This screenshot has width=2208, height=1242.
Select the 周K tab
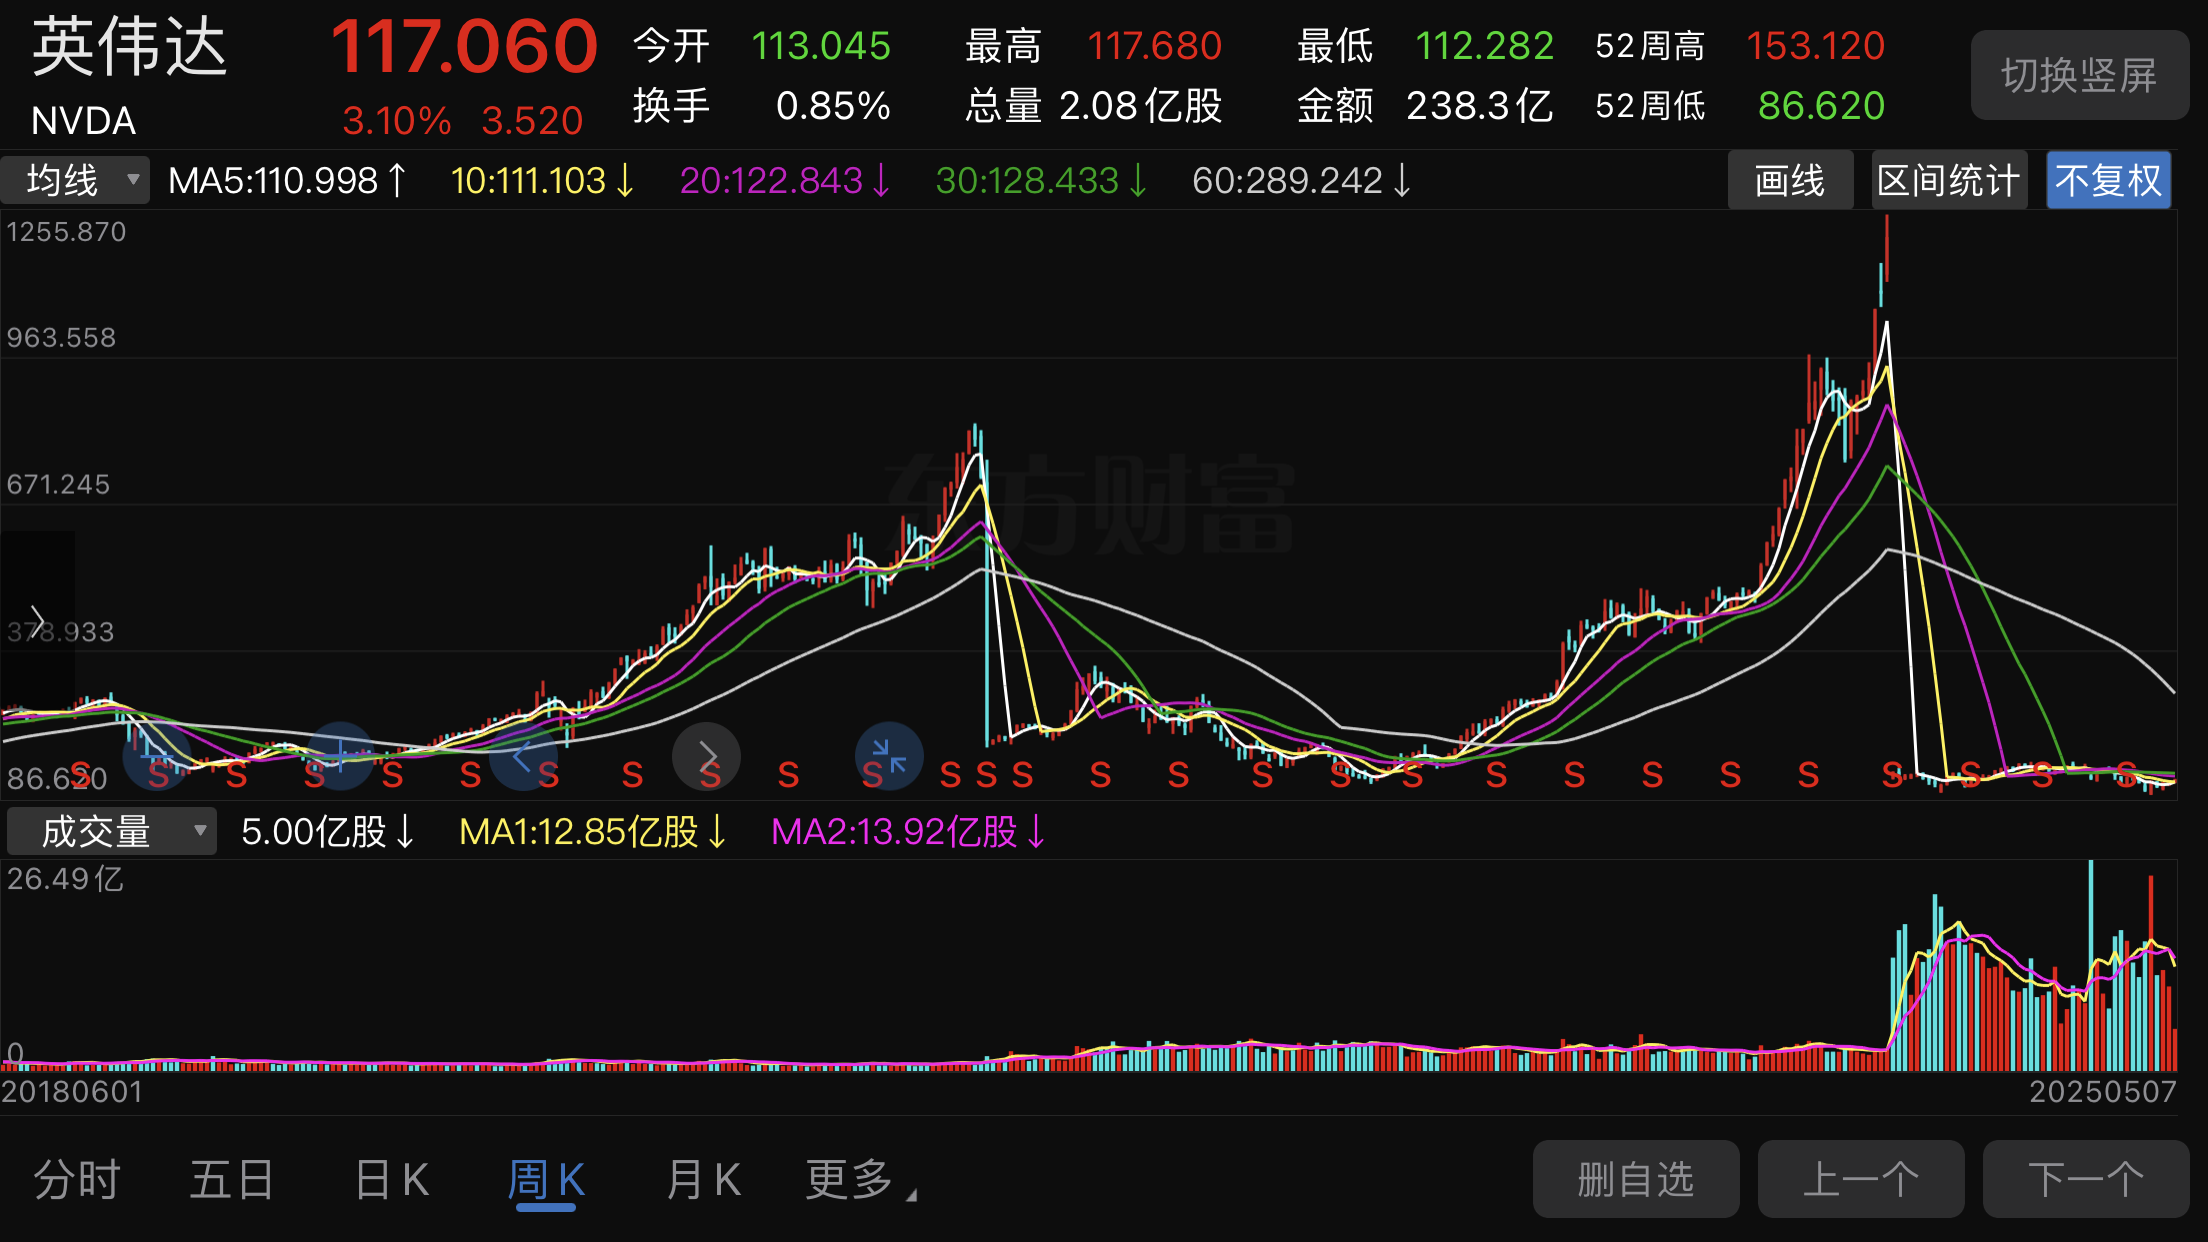click(x=546, y=1180)
